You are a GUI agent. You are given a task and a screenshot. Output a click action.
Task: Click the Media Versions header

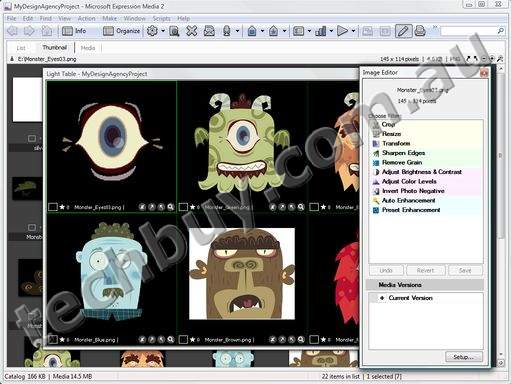click(425, 285)
